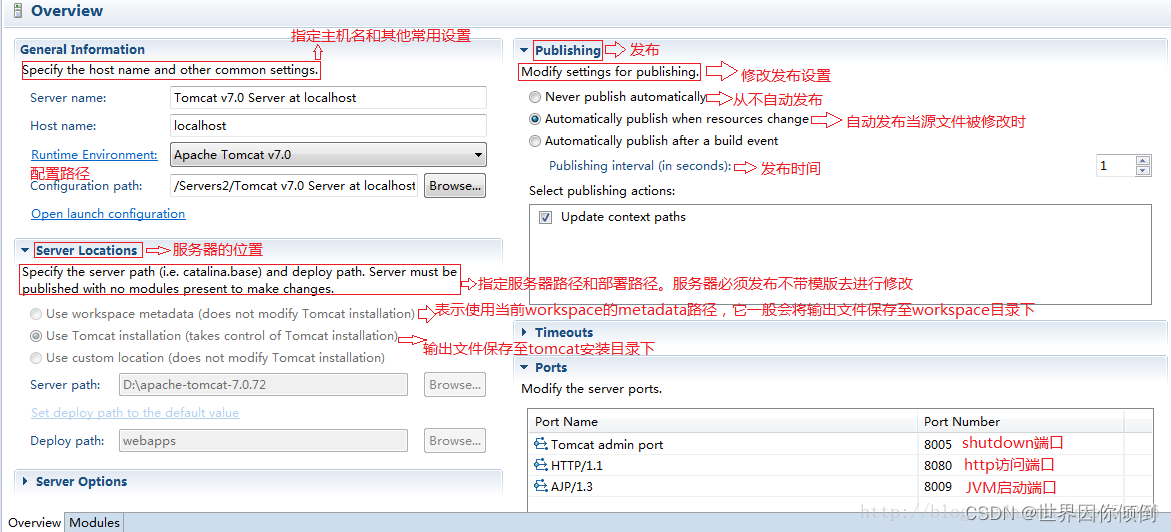
Task: Select Use Tomcat installation option
Action: click(36, 336)
